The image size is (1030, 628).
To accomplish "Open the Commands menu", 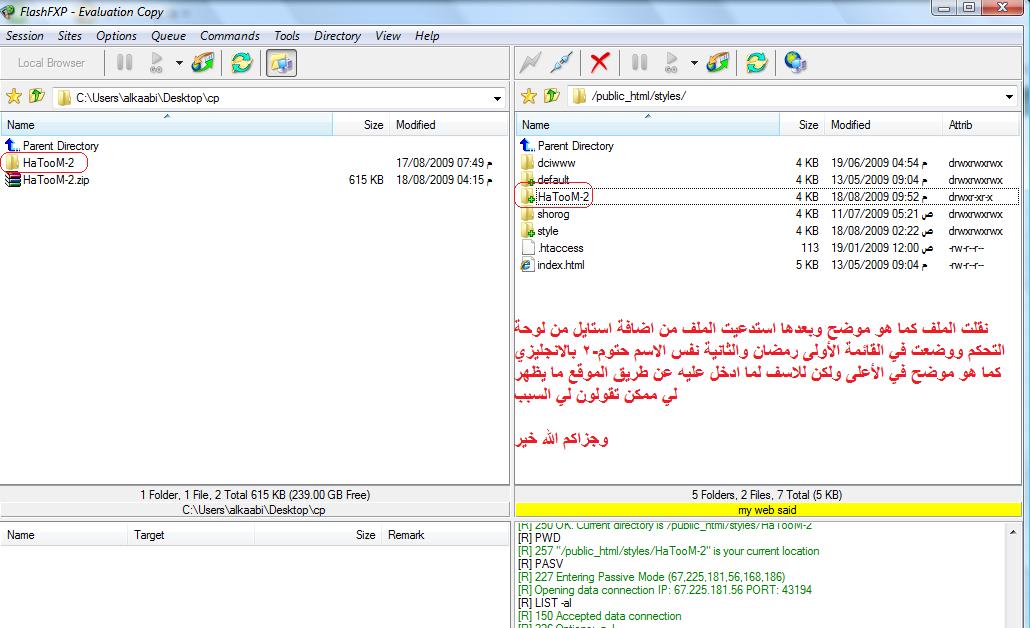I will click(x=229, y=36).
